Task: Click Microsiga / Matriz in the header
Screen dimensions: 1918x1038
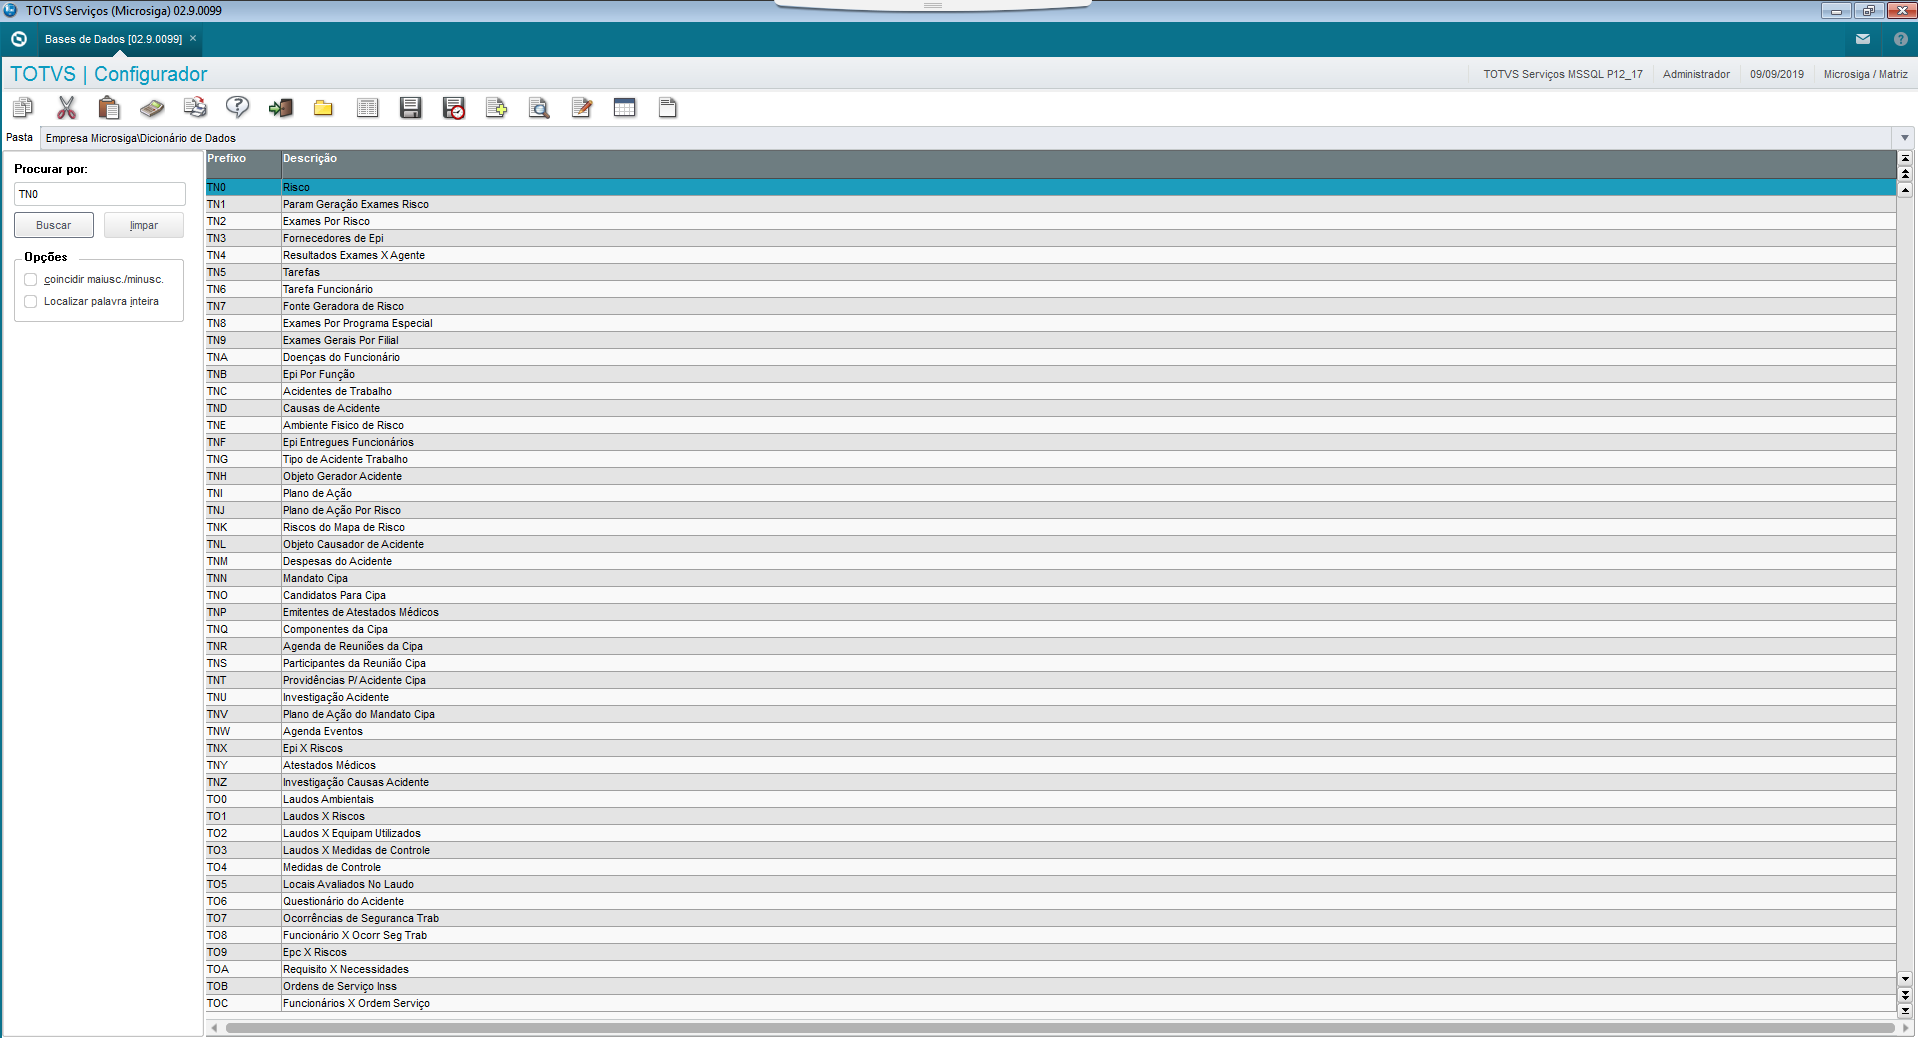Action: pos(1865,74)
